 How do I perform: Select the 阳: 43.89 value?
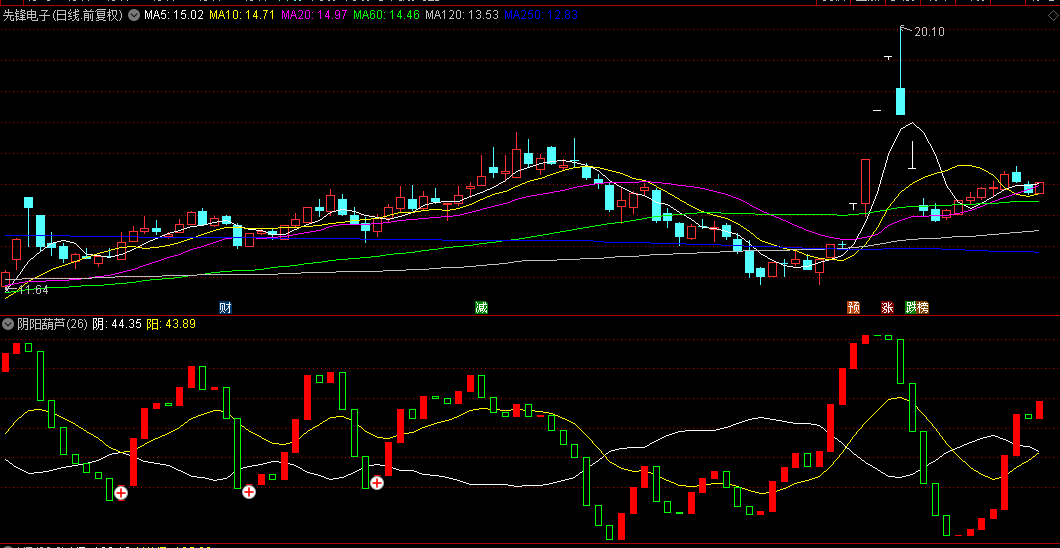[x=171, y=324]
